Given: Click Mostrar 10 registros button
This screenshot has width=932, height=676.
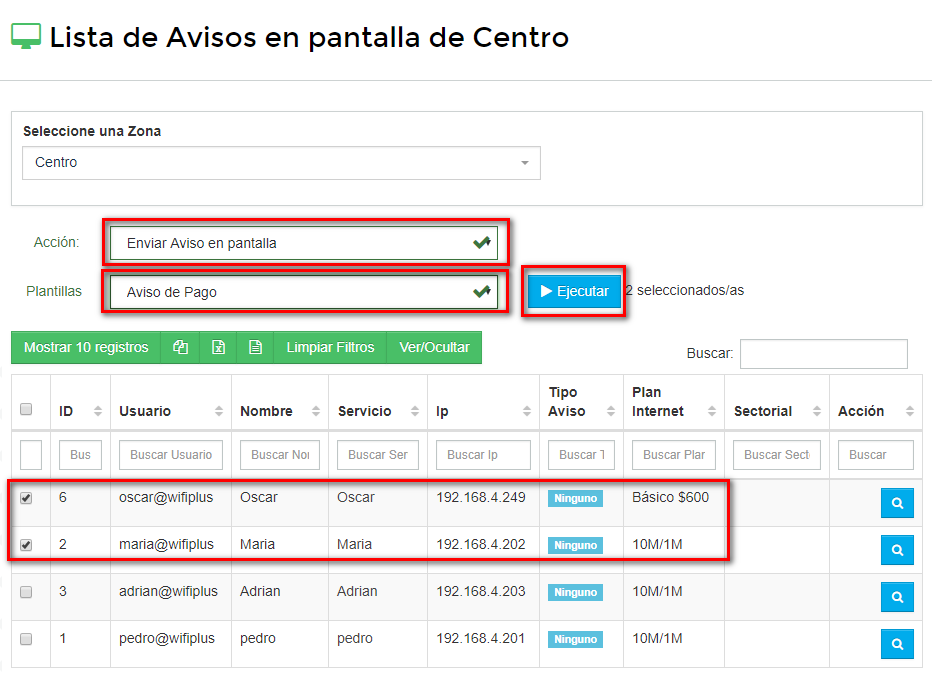Looking at the screenshot, I should 86,348.
